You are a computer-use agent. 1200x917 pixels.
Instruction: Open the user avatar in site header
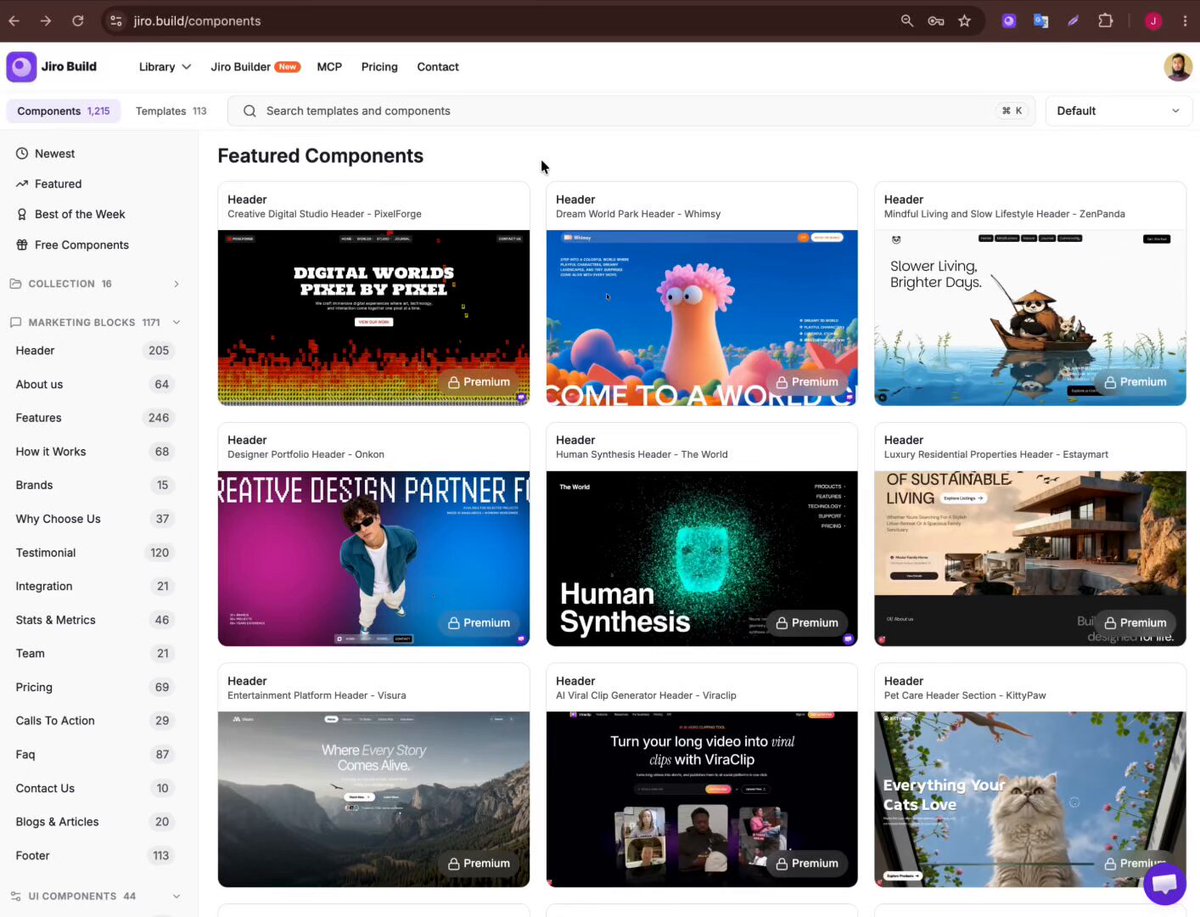pyautogui.click(x=1178, y=67)
